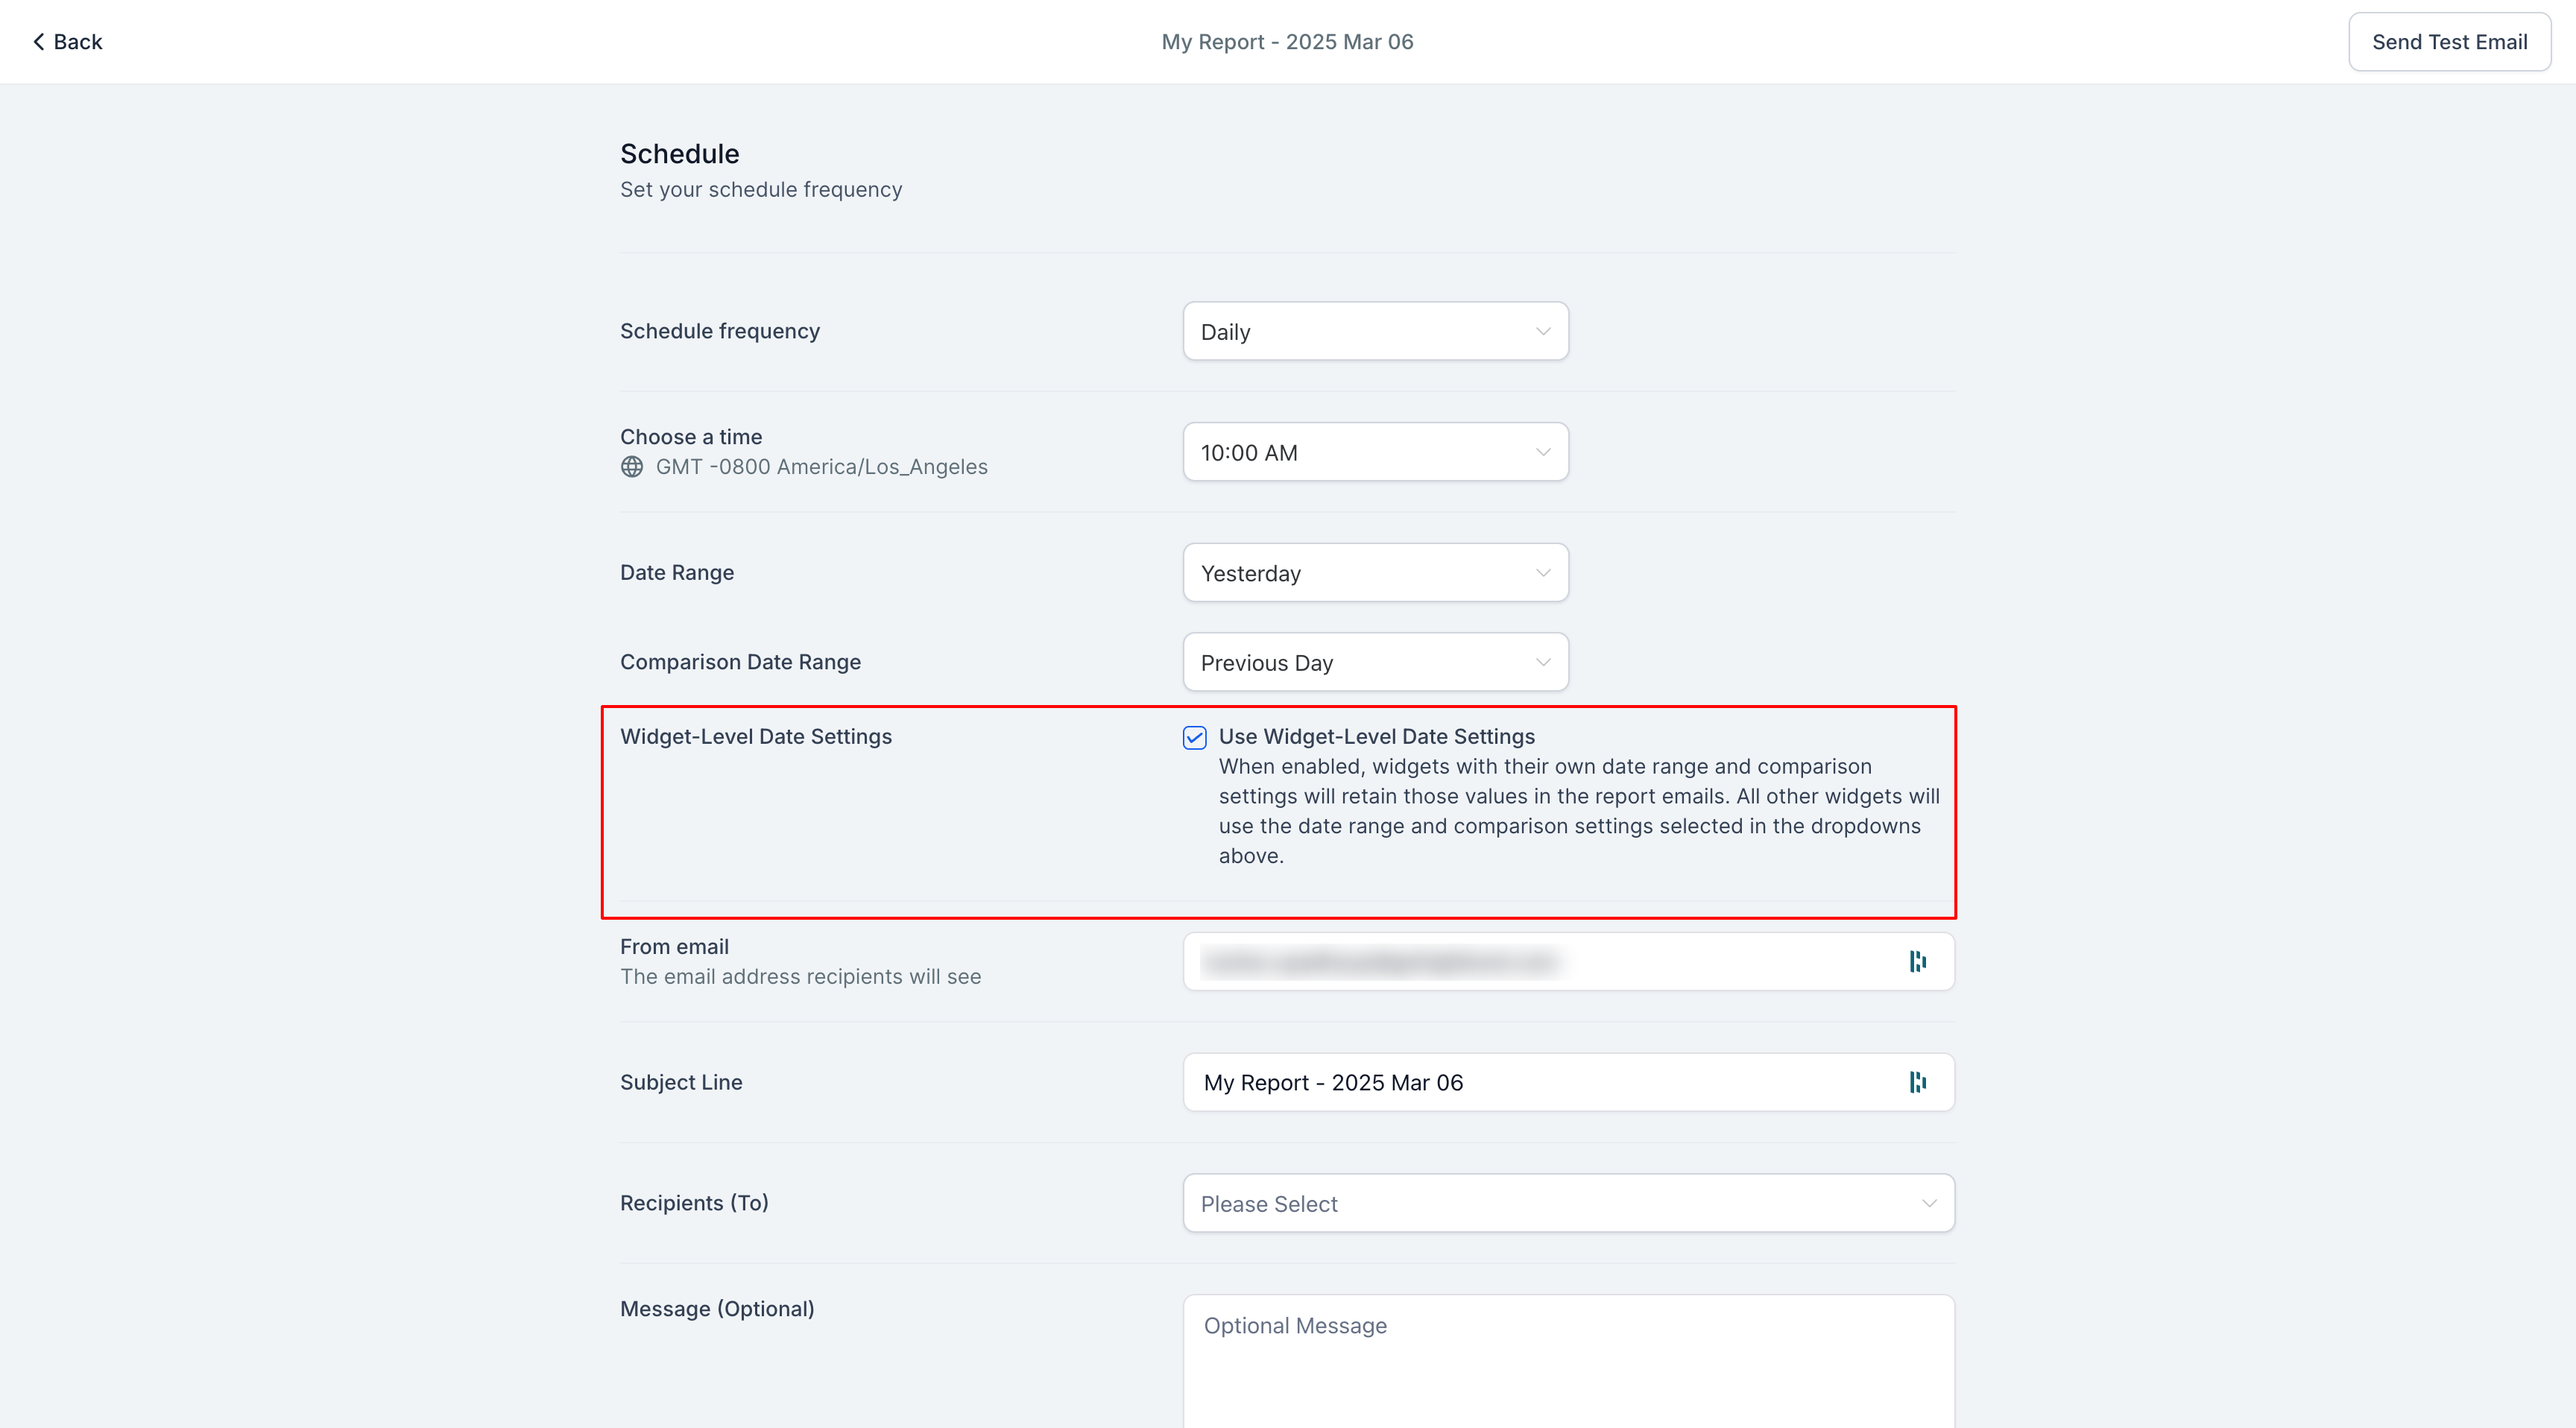Click the GMT -0800 America/Los_Angeles timezone label

point(821,466)
